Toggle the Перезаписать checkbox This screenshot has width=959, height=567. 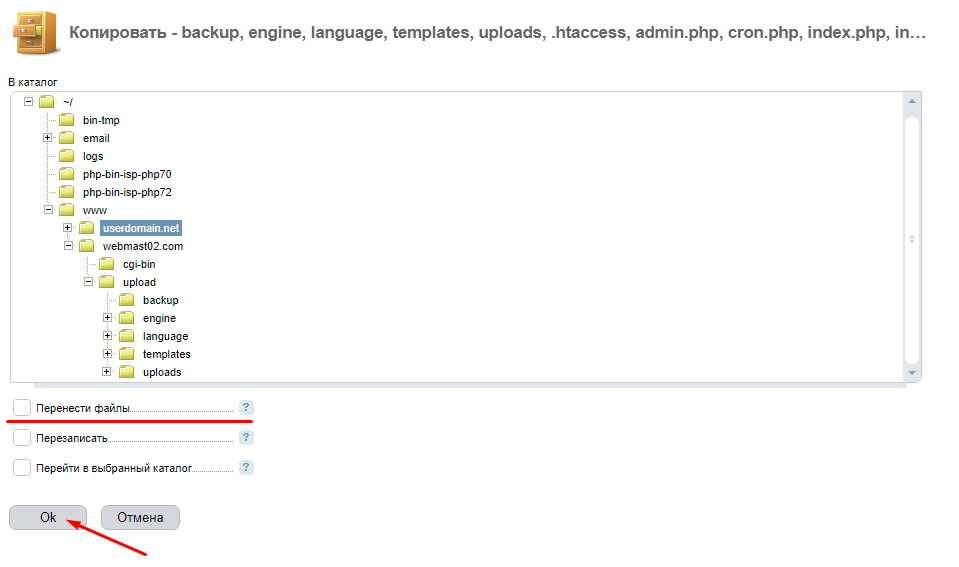(22, 438)
